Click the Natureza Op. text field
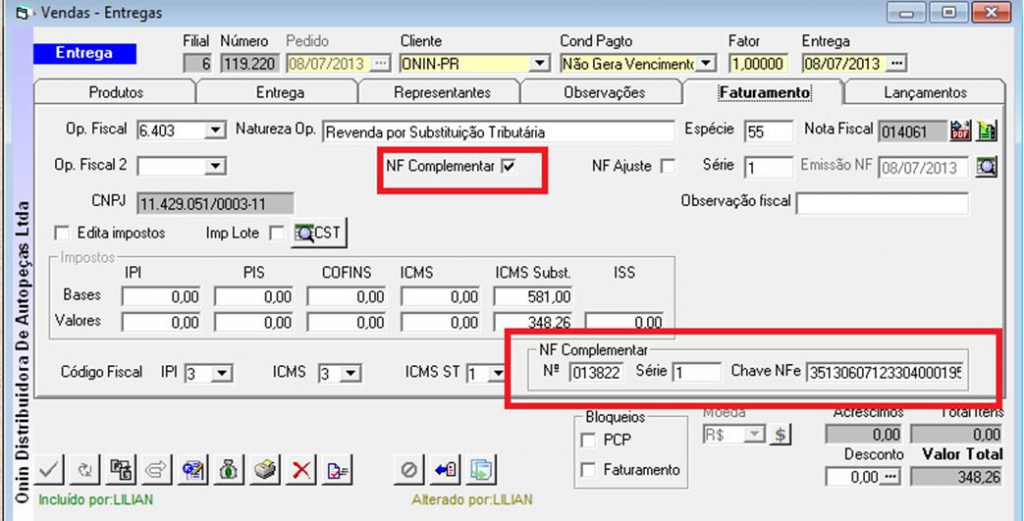The image size is (1024, 521). click(x=499, y=131)
